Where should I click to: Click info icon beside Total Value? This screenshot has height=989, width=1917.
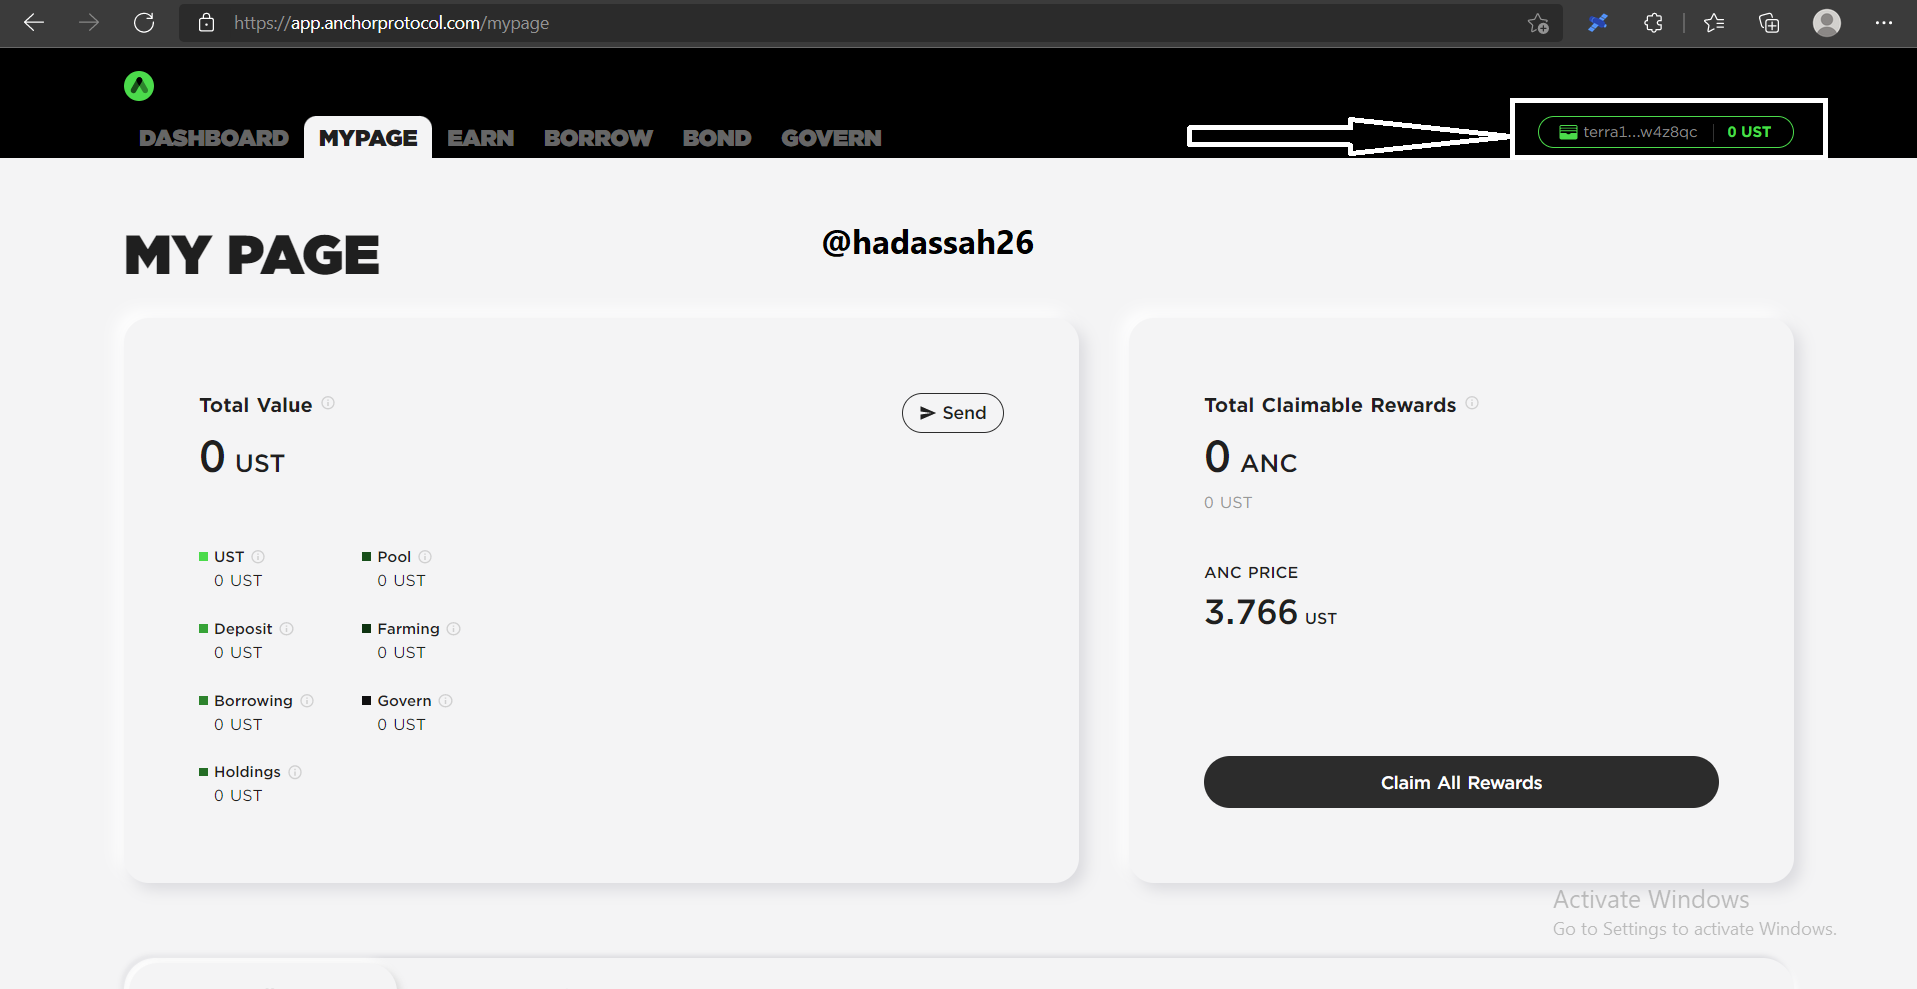[x=328, y=403]
